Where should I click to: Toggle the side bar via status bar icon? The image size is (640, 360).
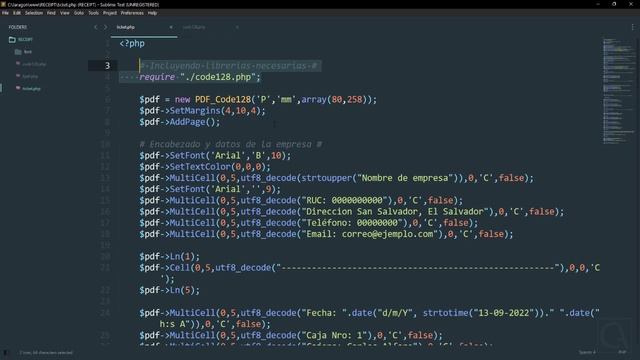click(x=5, y=352)
